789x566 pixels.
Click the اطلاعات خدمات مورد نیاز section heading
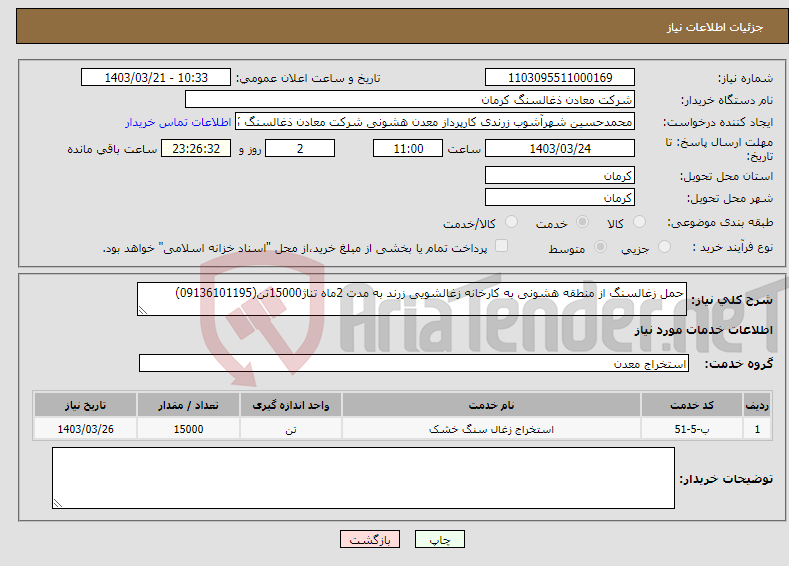point(703,330)
